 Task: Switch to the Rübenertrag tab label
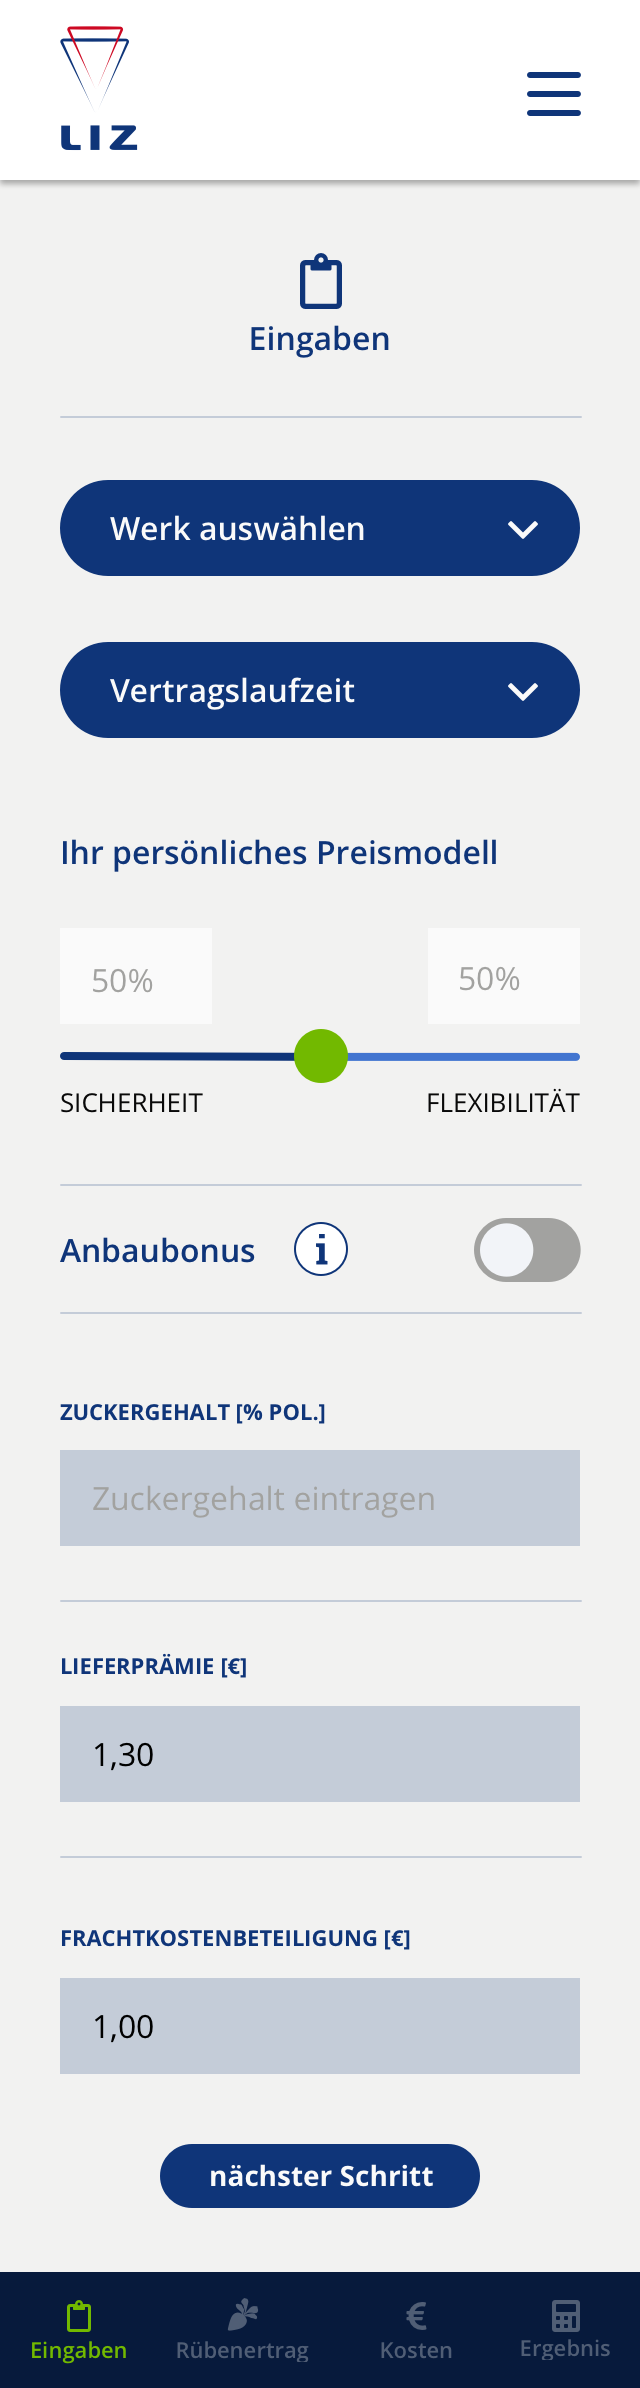coord(242,2350)
